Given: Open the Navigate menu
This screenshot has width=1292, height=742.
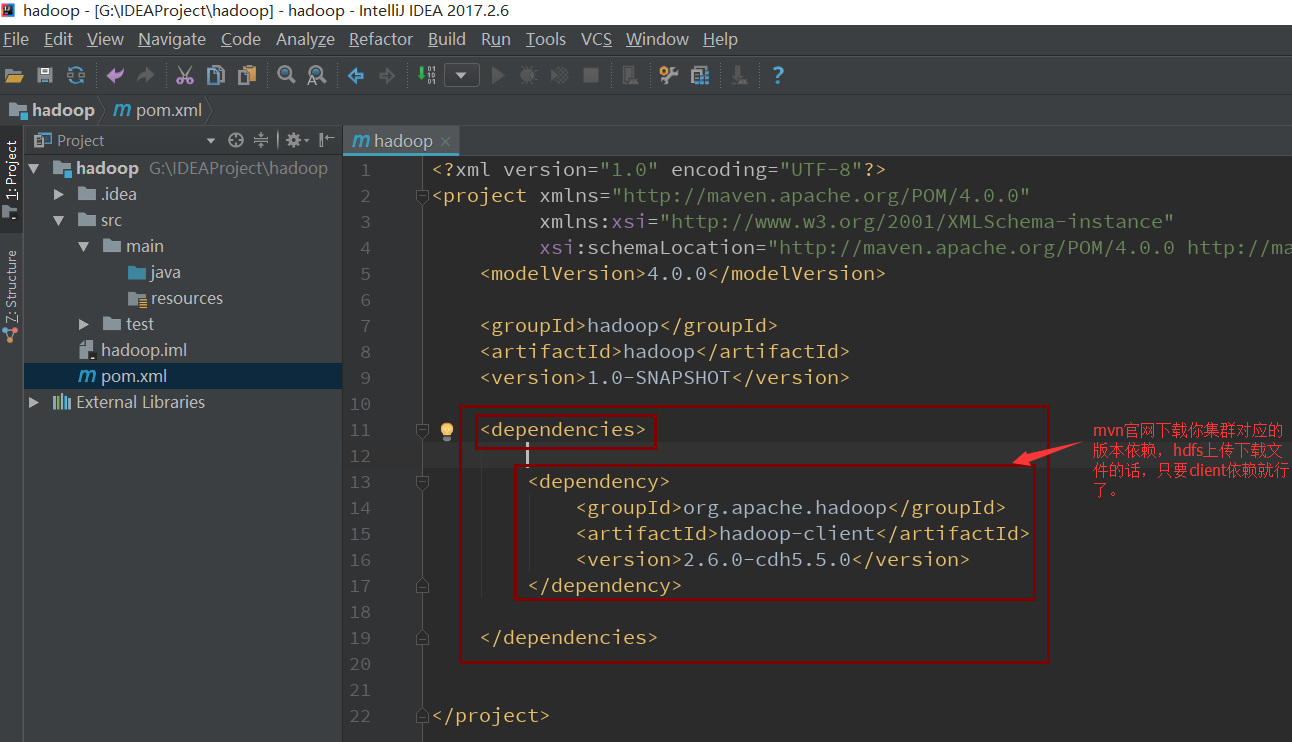Looking at the screenshot, I should [172, 39].
